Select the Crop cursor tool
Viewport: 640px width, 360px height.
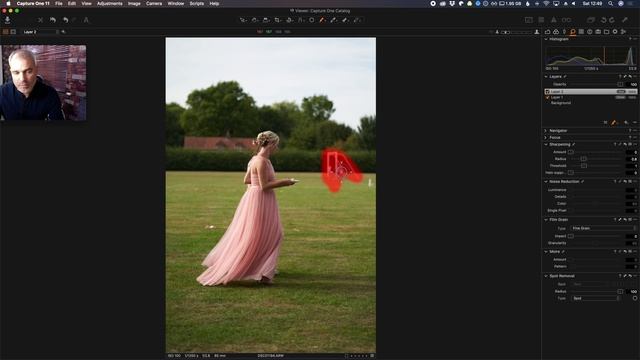point(278,20)
